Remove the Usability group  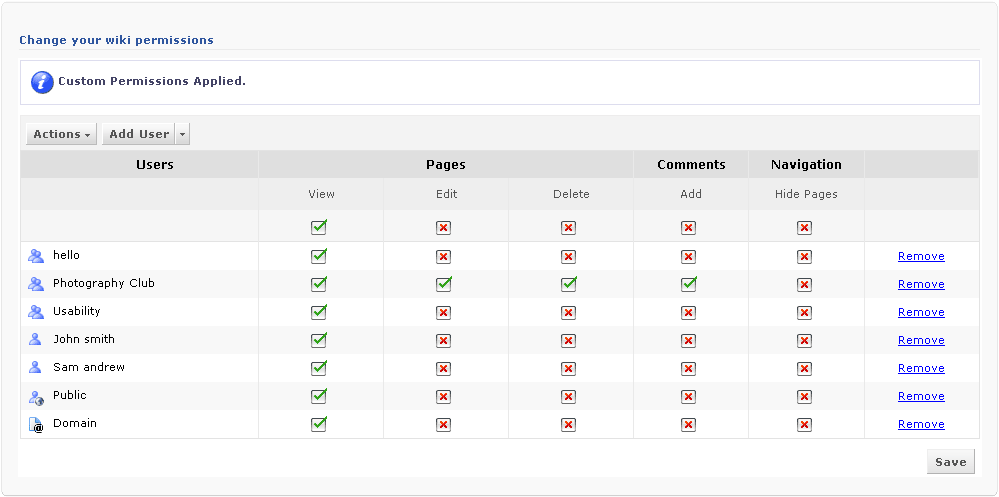coord(921,312)
